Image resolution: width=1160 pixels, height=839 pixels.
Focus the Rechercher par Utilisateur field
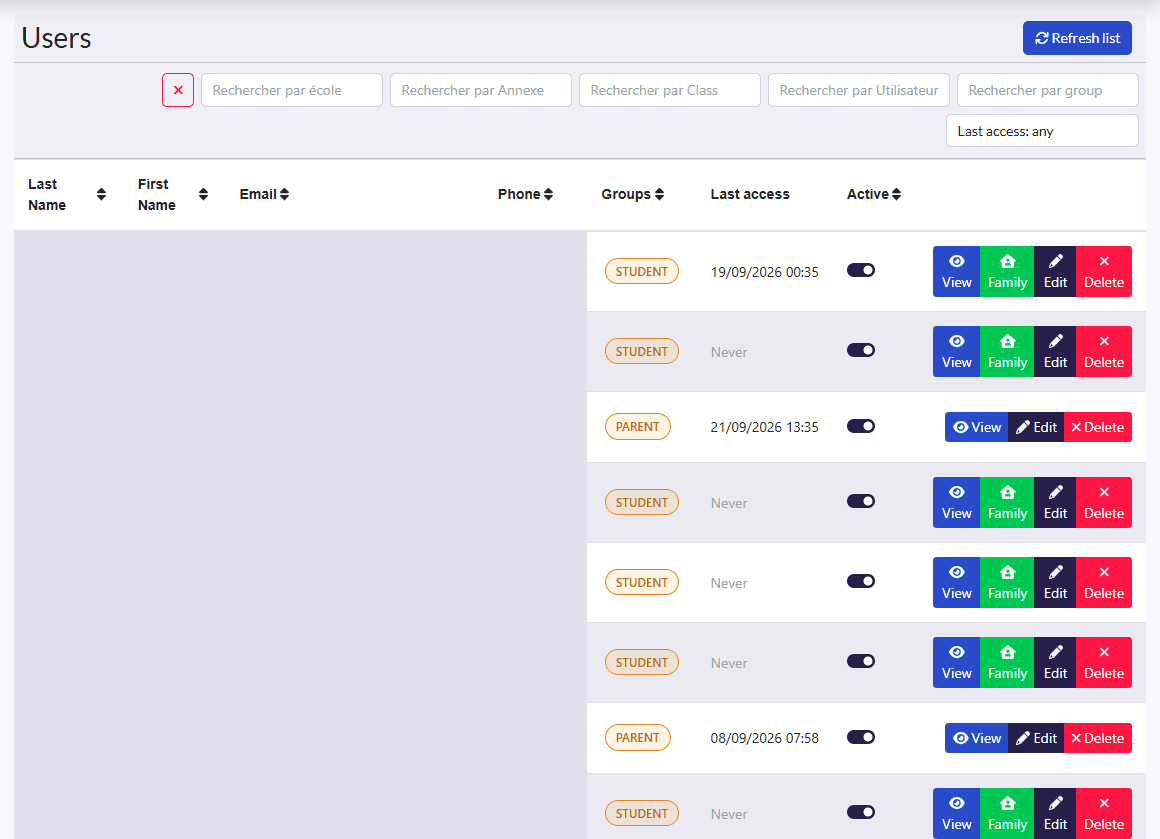tap(859, 90)
